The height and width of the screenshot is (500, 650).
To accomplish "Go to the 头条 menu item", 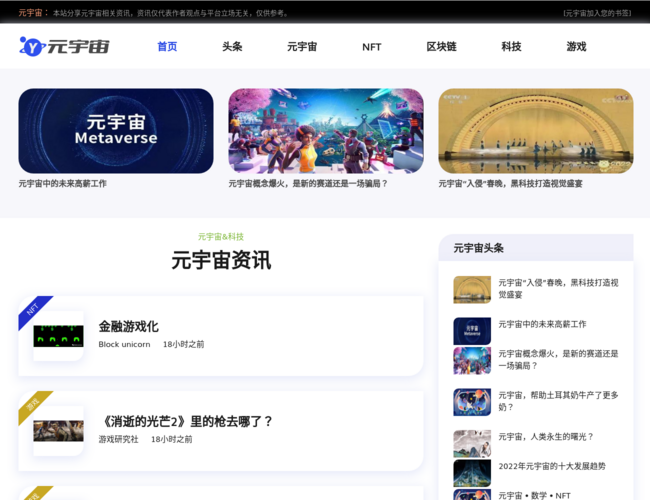I will pyautogui.click(x=232, y=47).
